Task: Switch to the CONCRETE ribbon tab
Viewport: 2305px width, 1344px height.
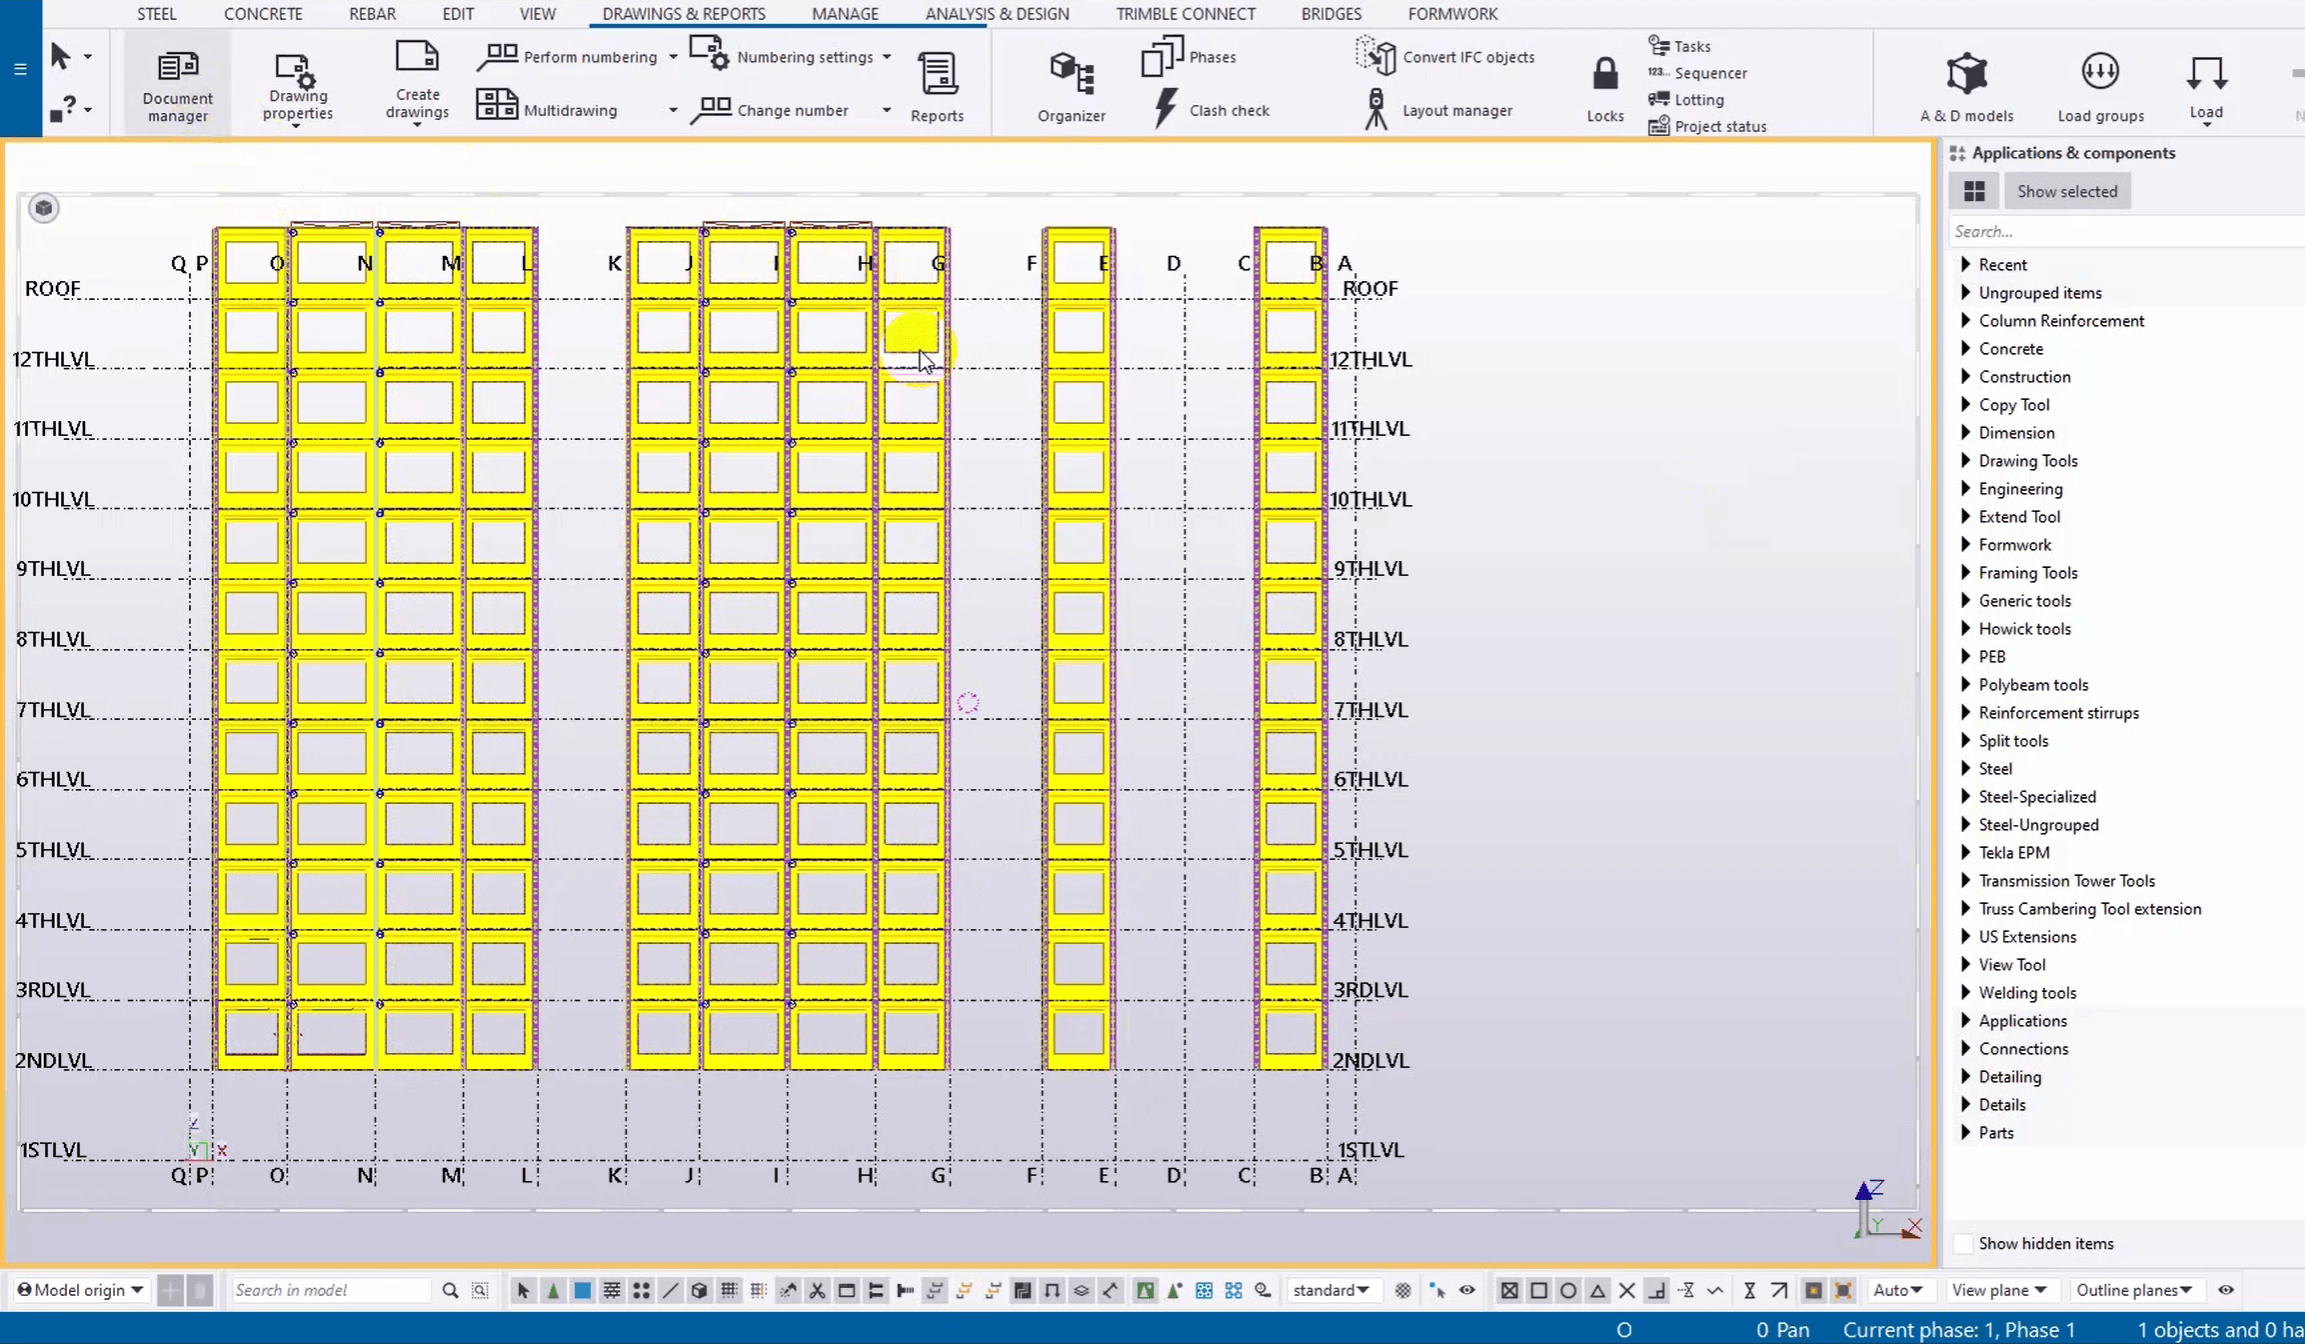Action: point(263,14)
